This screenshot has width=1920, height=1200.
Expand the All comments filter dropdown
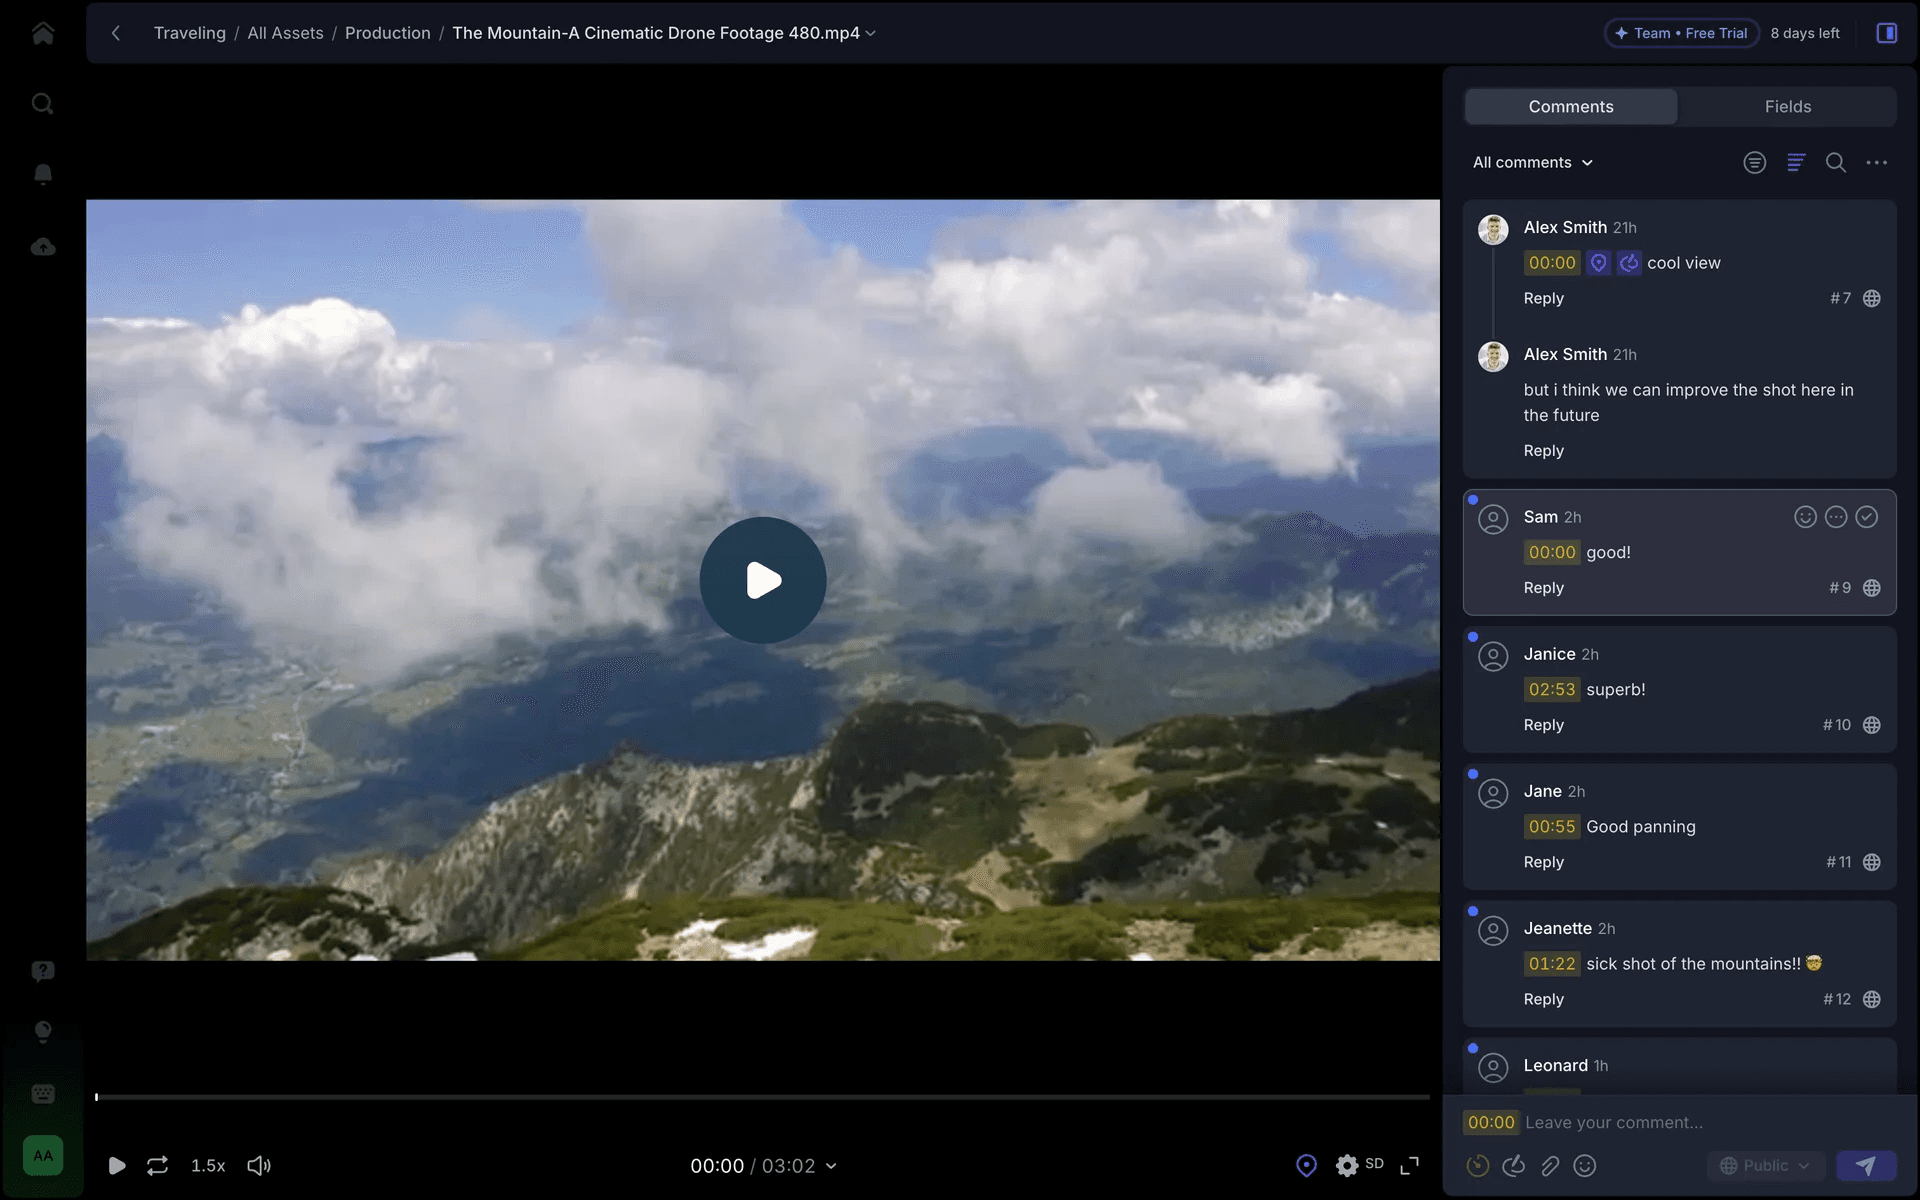tap(1532, 163)
